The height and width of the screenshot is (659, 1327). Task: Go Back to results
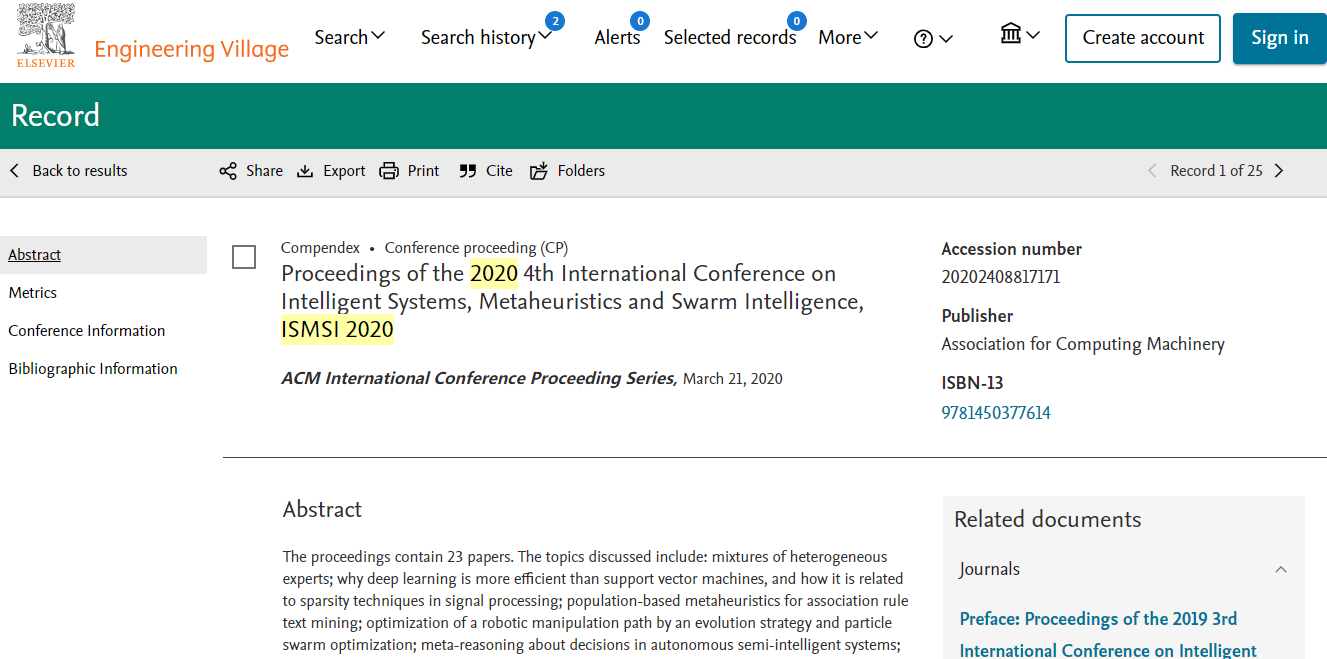(x=80, y=171)
